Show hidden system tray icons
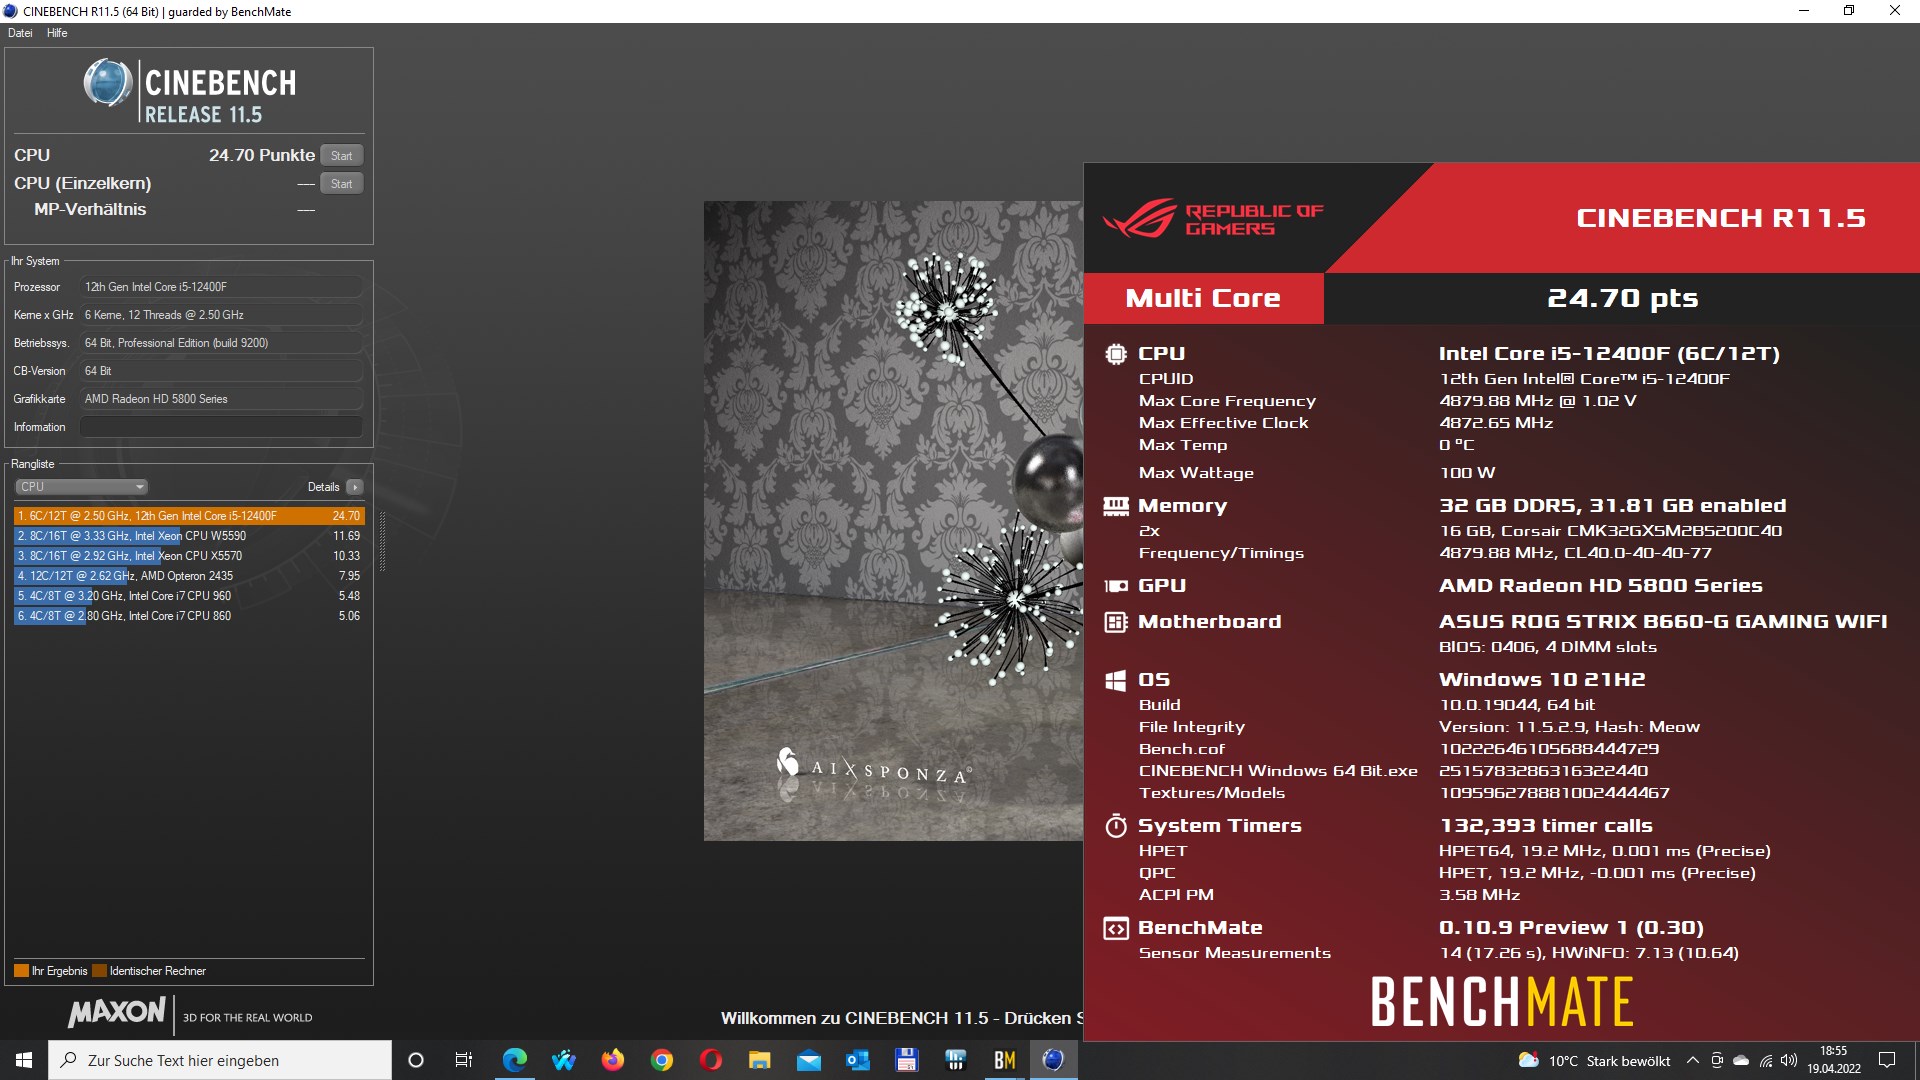The width and height of the screenshot is (1920, 1080). (x=1692, y=1061)
